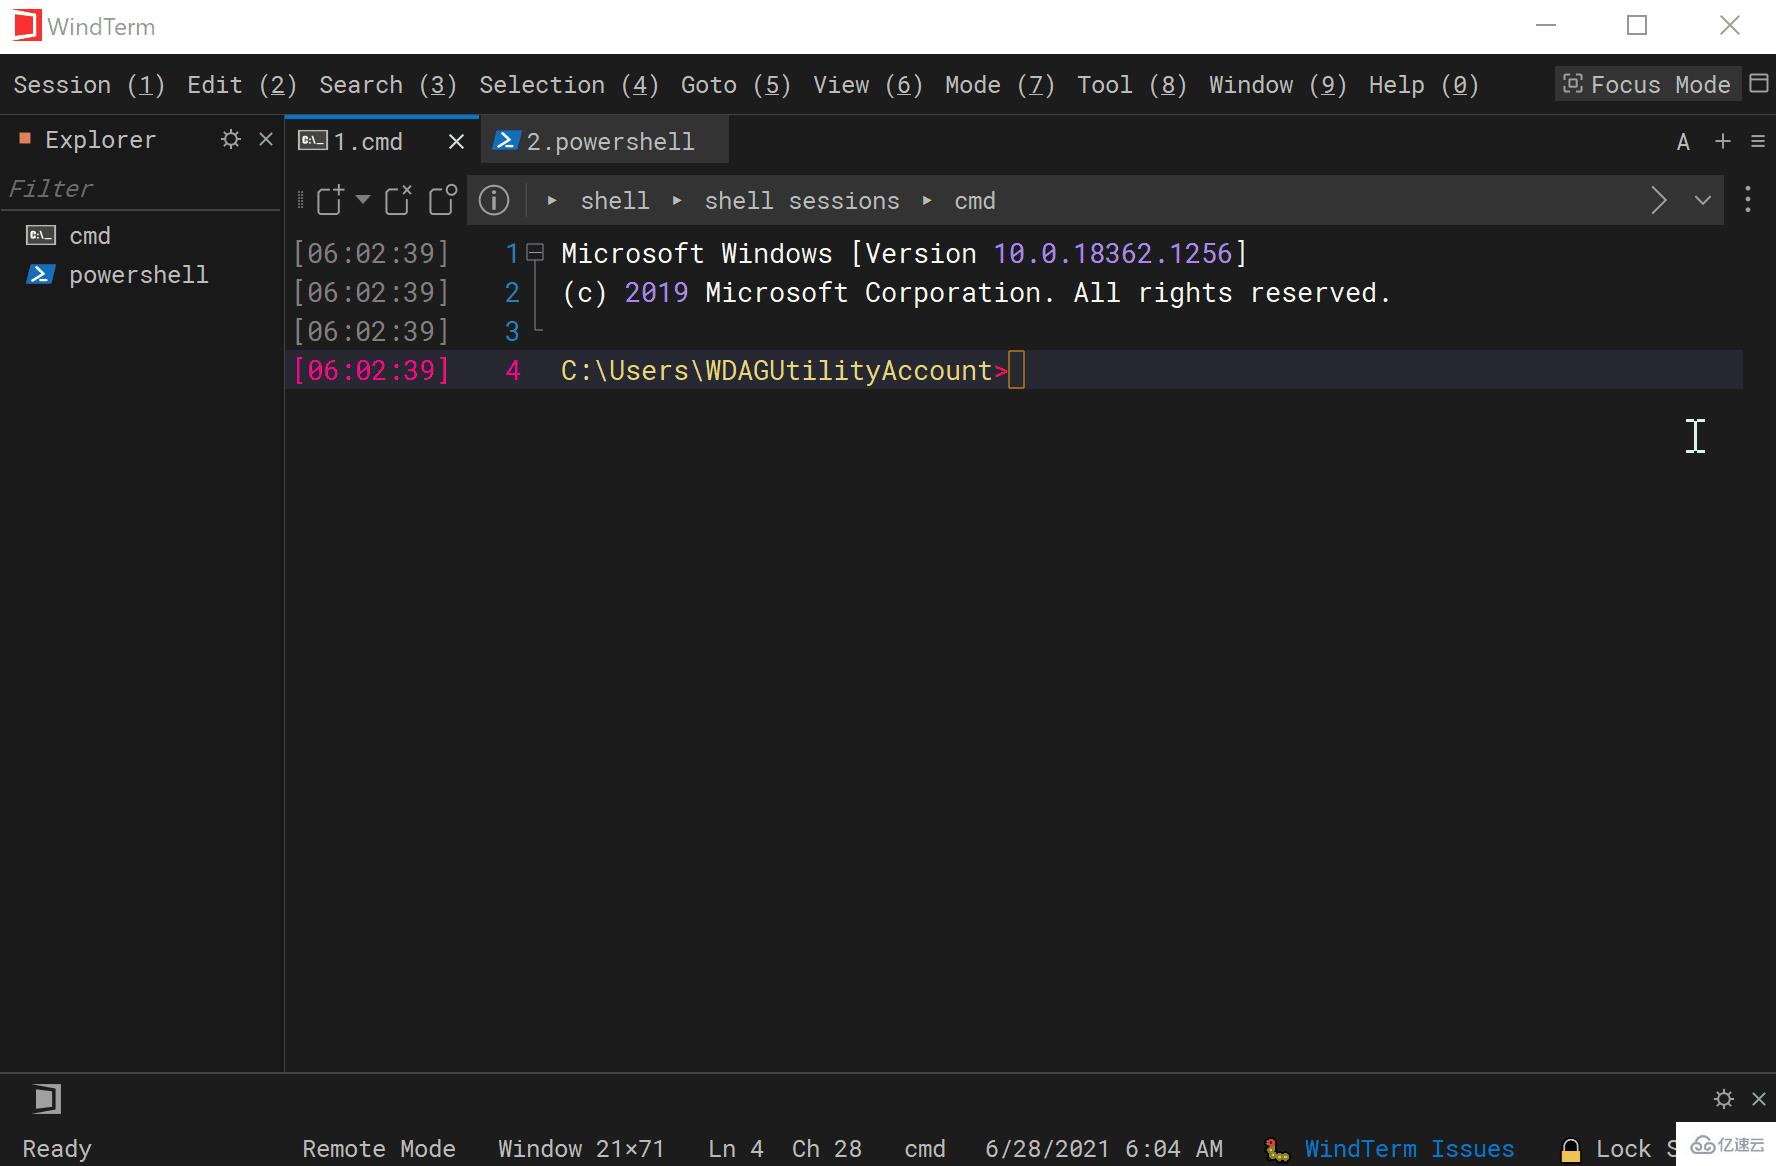This screenshot has width=1776, height=1166.
Task: Open the Goto menu
Action: coord(736,85)
